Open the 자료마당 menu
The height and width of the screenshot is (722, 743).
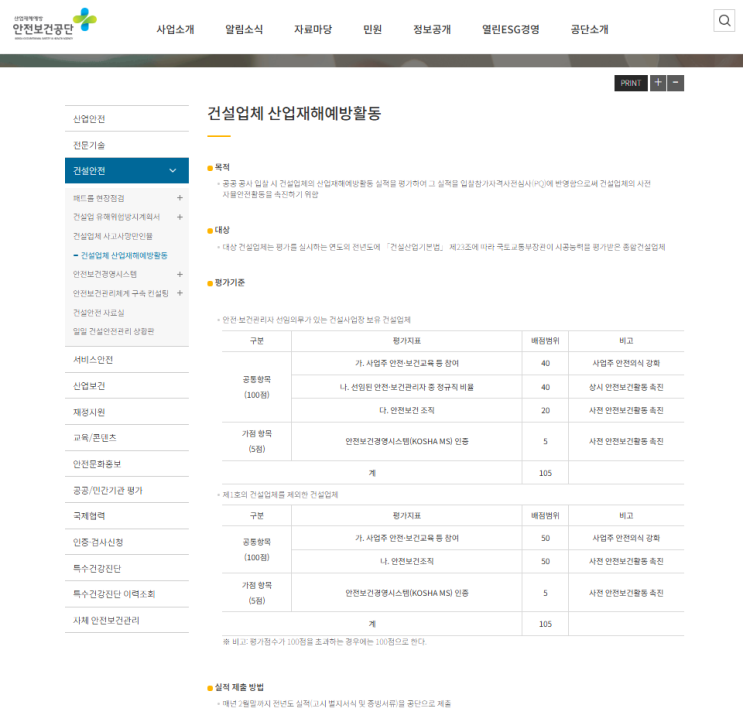tap(313, 29)
